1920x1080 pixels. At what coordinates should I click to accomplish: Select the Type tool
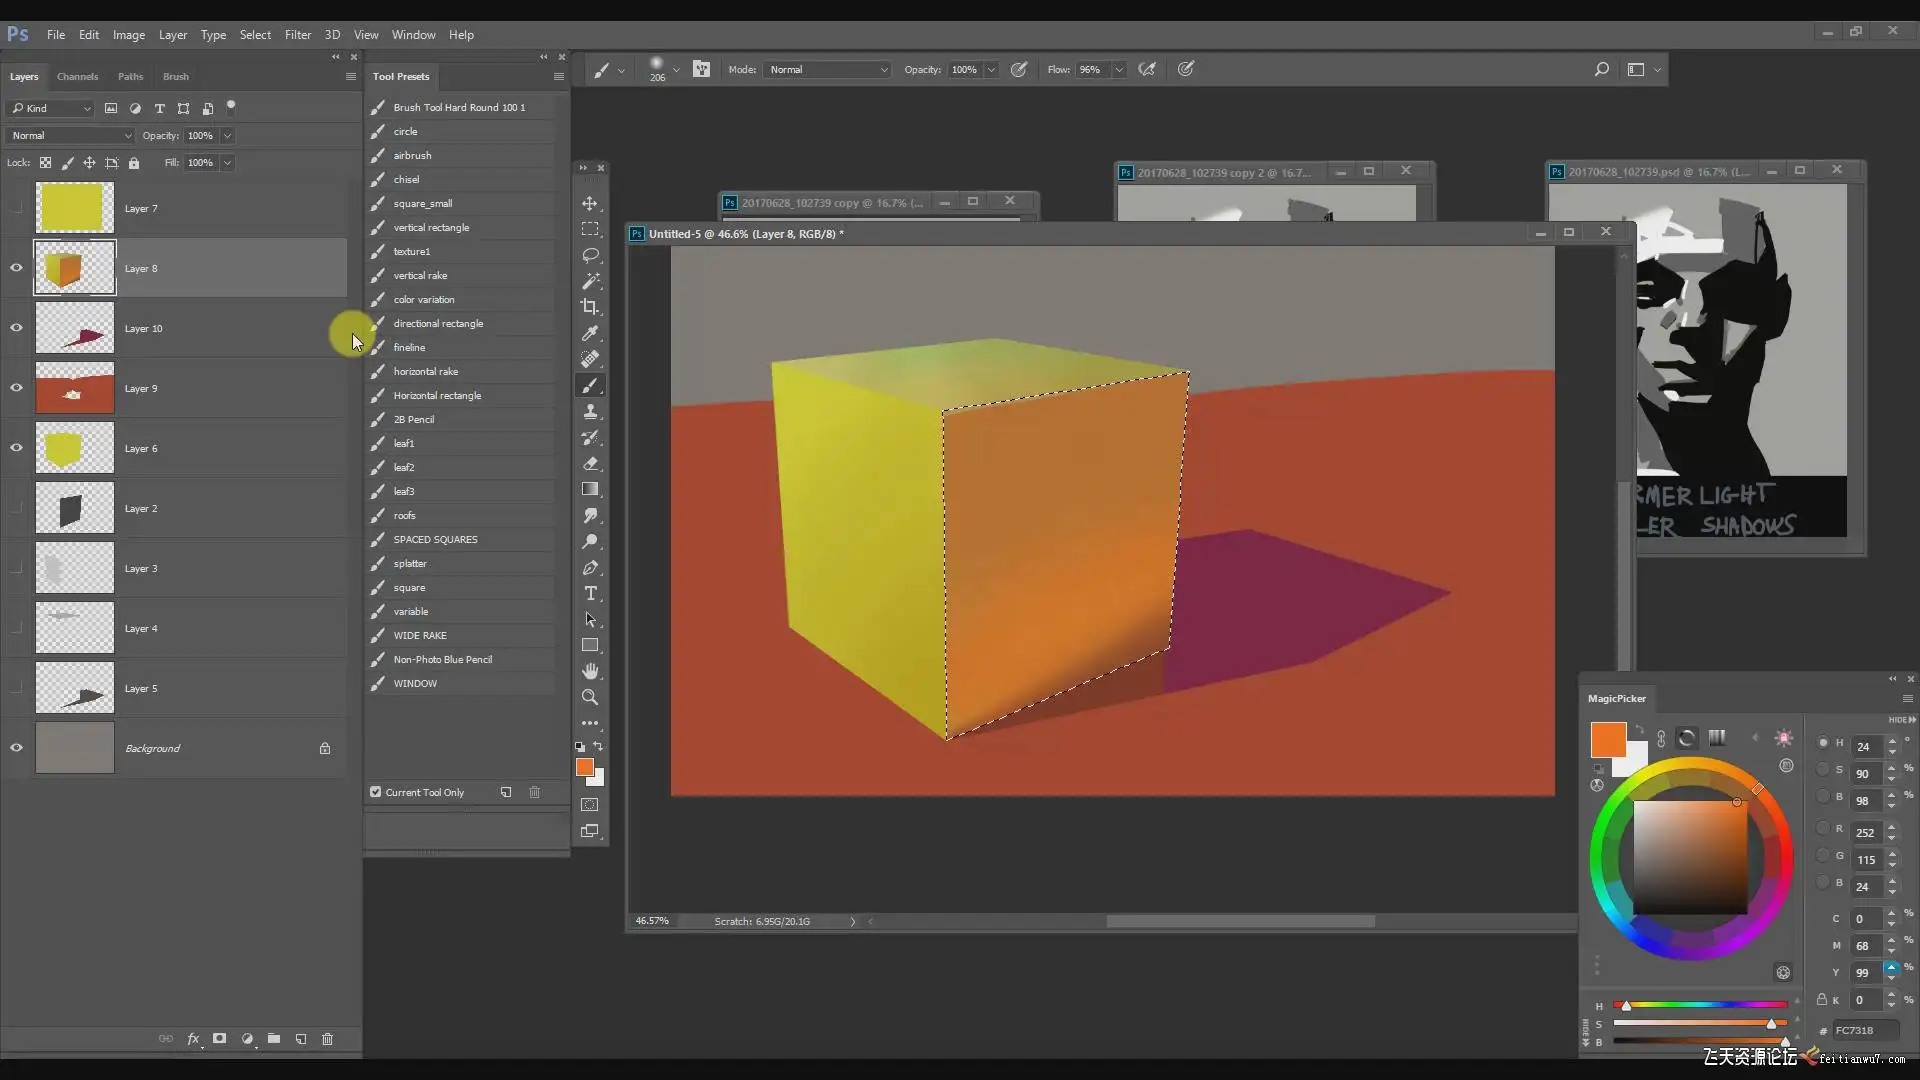[x=590, y=593]
